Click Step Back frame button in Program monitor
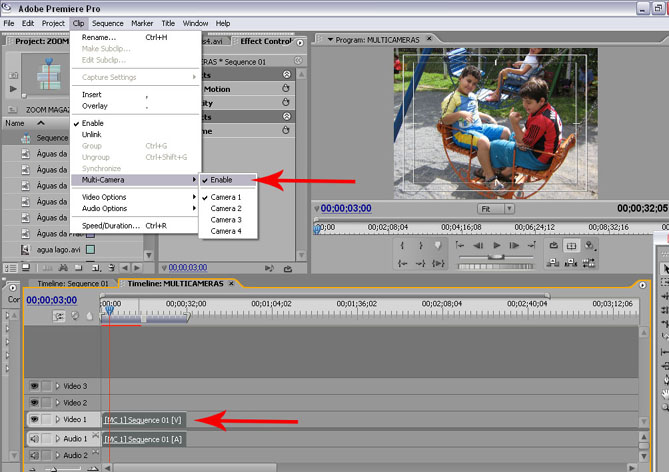This screenshot has width=669, height=472. [478, 245]
